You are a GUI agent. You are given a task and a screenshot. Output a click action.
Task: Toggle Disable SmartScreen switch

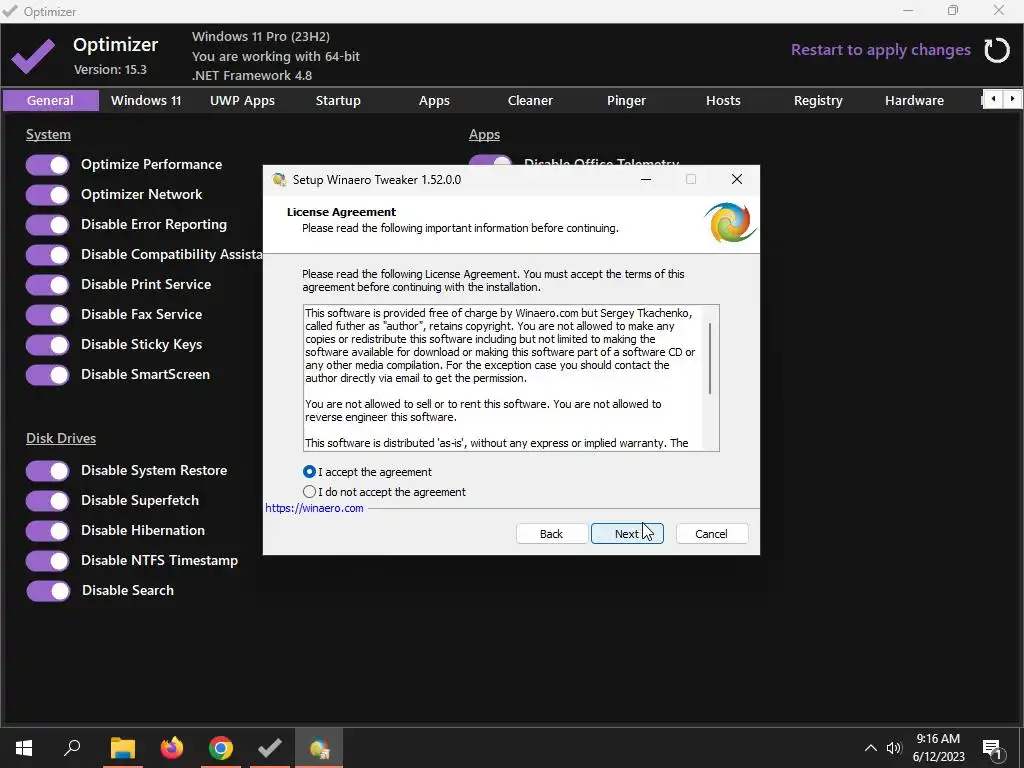[47, 375]
